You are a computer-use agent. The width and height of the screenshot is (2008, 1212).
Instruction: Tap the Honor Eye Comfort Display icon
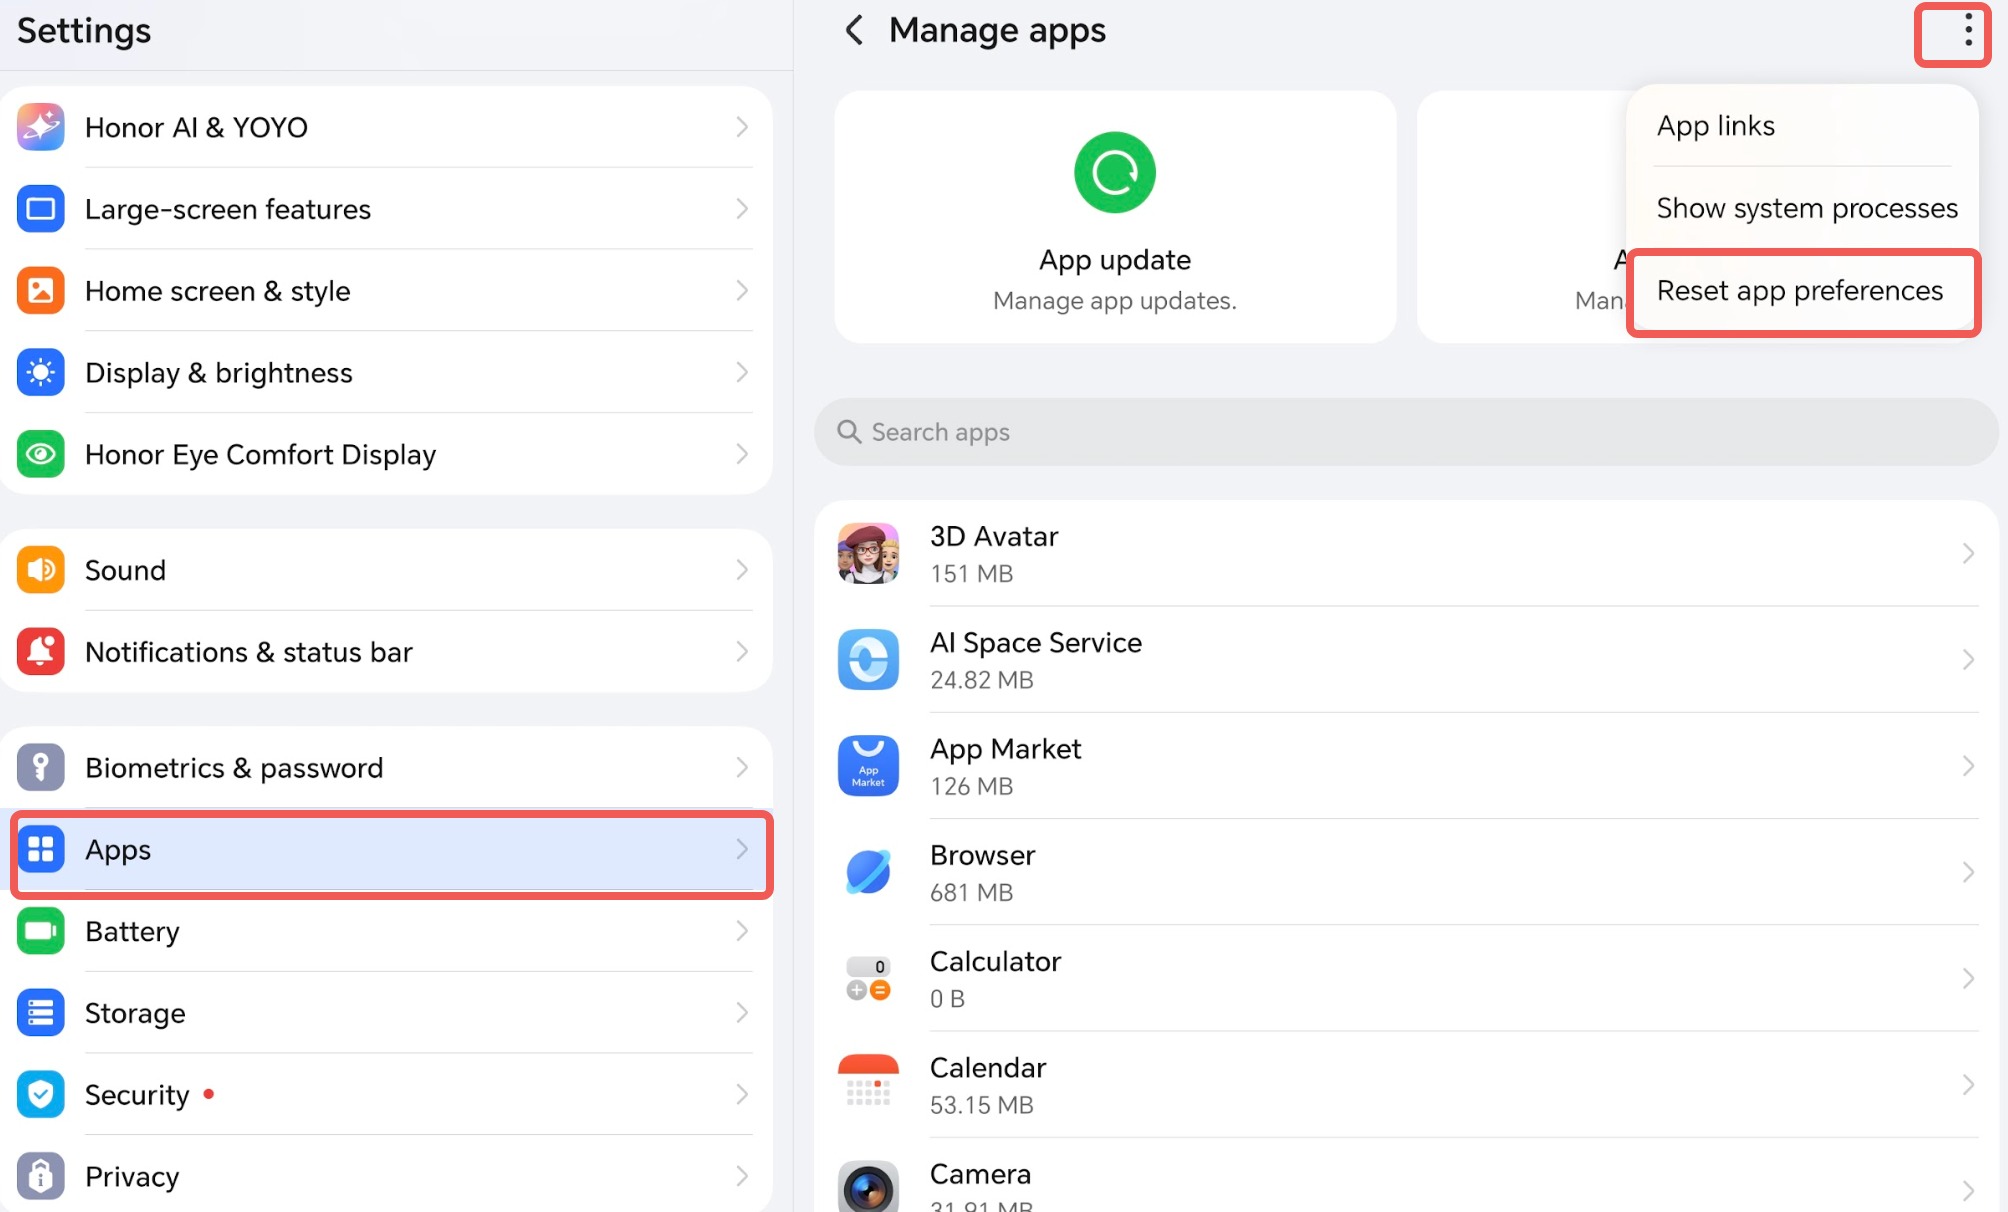coord(41,454)
